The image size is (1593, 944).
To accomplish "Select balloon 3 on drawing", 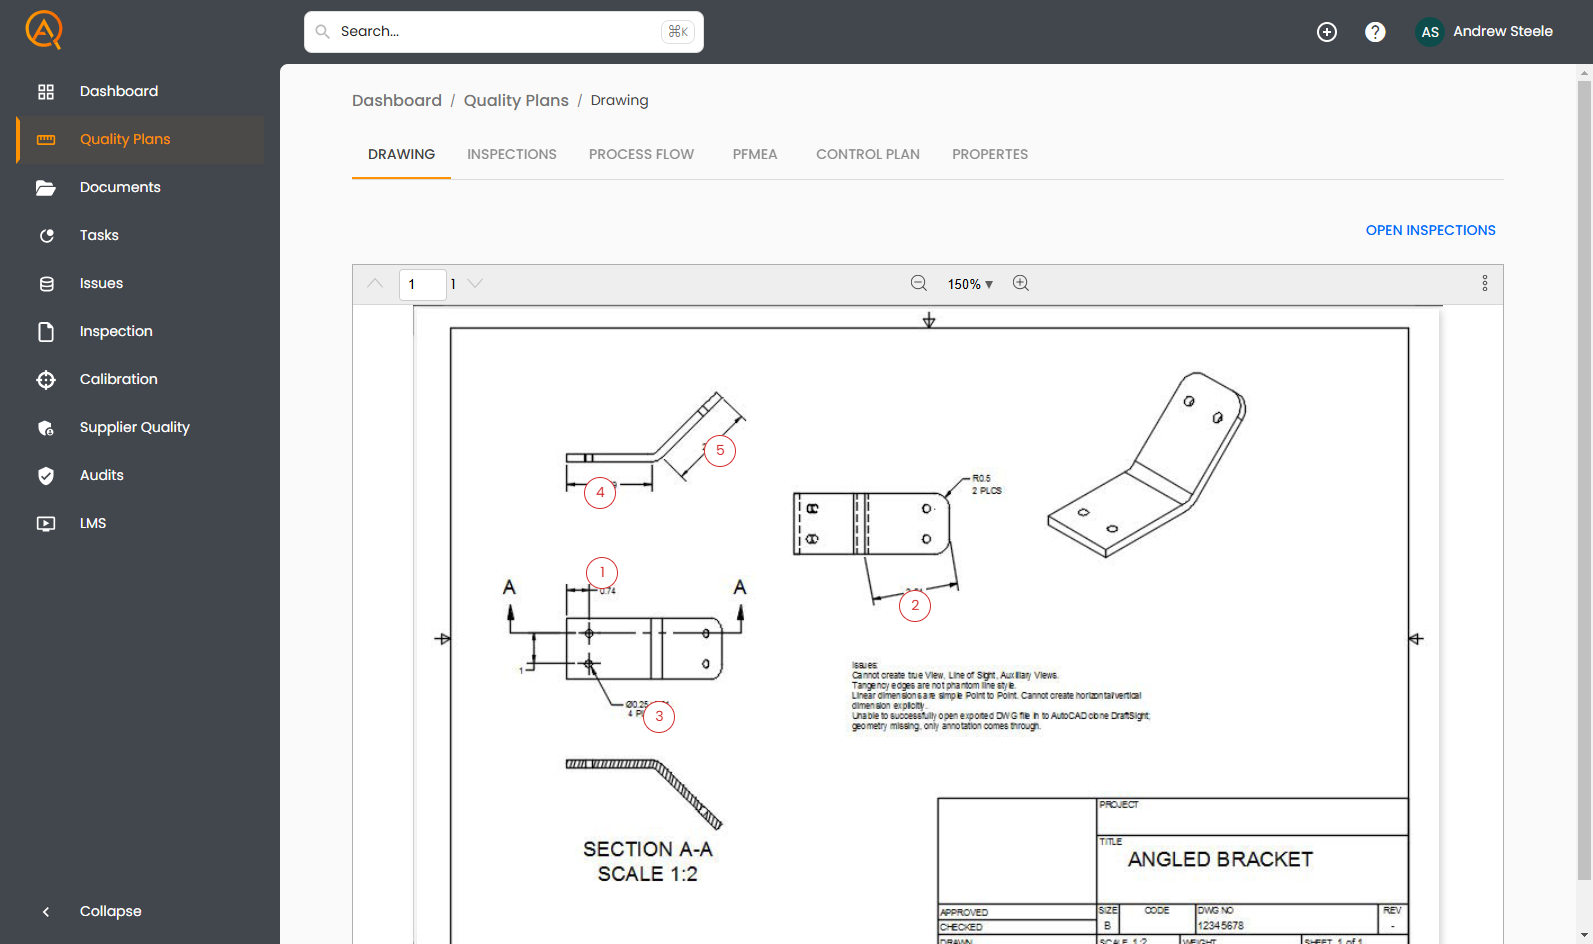I will click(x=659, y=717).
